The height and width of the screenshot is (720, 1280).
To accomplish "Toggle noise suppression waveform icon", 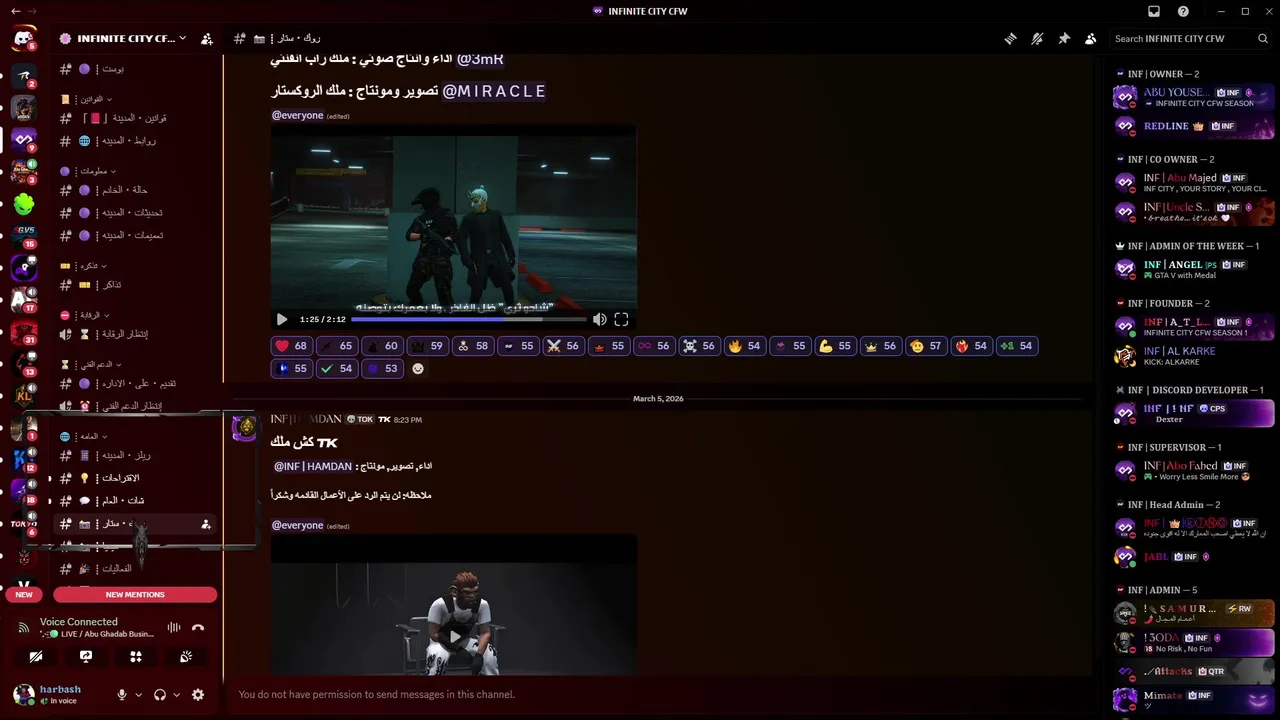I will tap(174, 628).
